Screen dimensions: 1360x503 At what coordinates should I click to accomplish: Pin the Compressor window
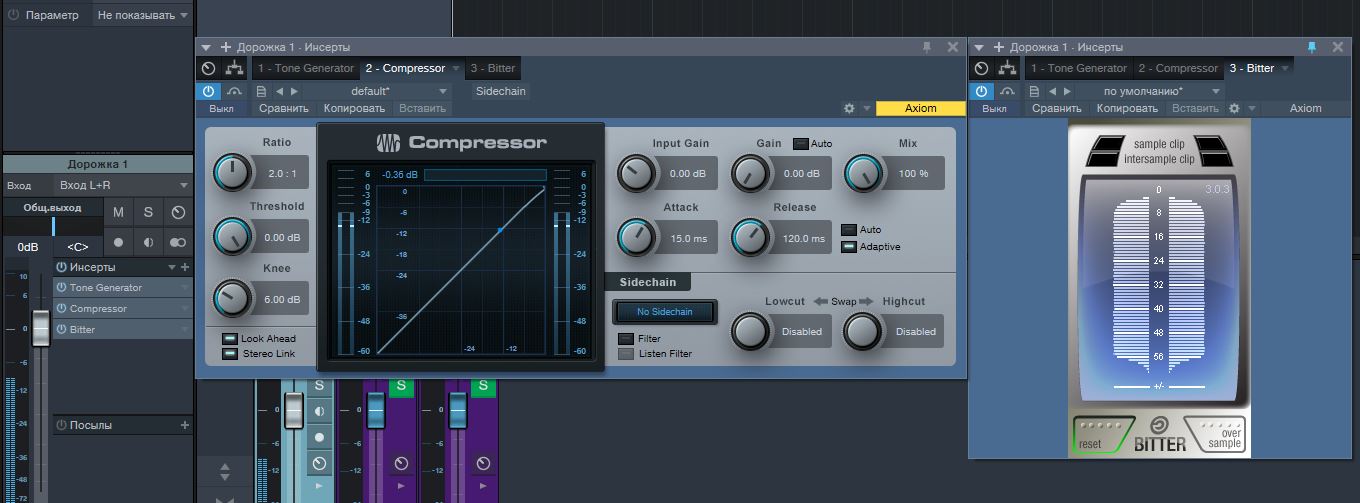tap(927, 47)
